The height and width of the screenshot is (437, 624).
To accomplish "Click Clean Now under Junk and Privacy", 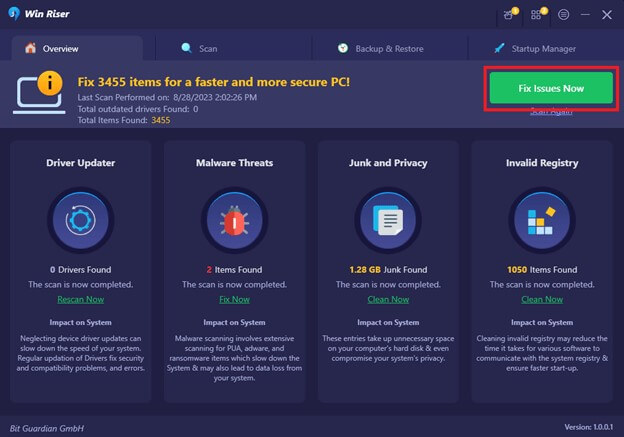I will pyautogui.click(x=388, y=299).
